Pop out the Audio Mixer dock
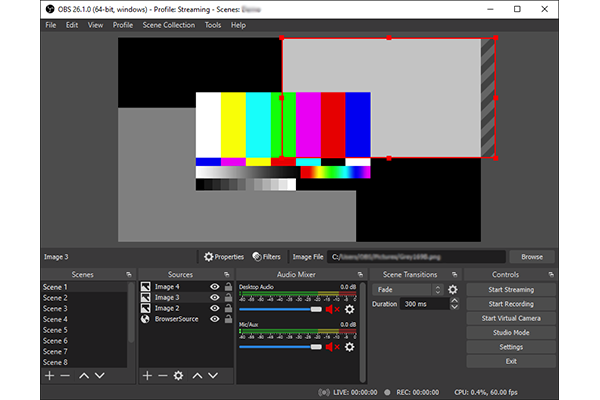The height and width of the screenshot is (400, 600). [358, 274]
